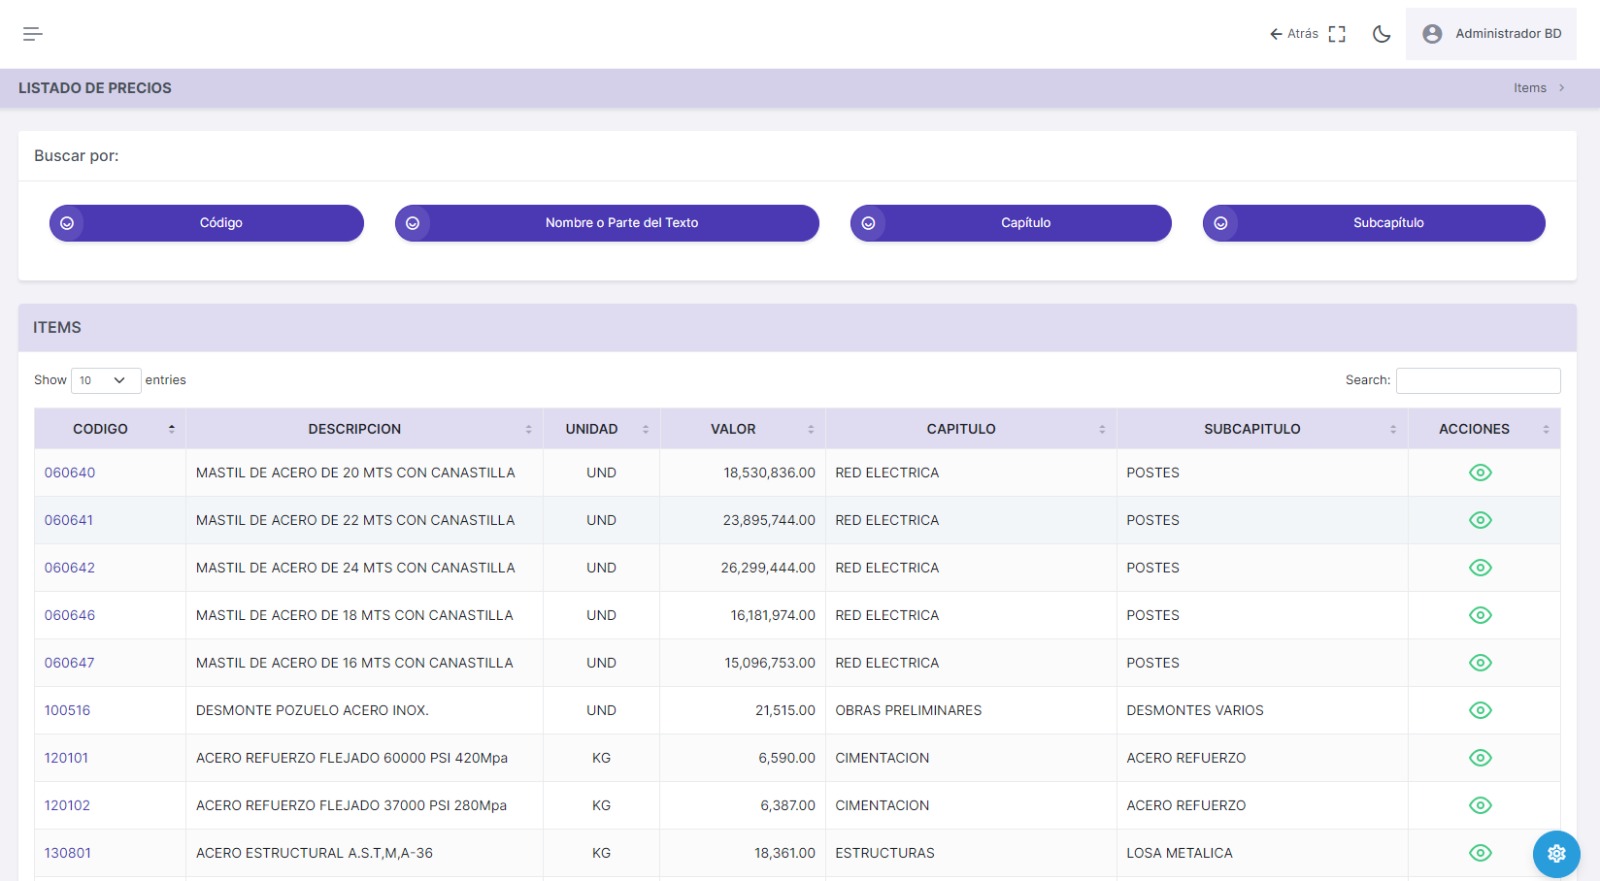Open item code 060641 link

pyautogui.click(x=69, y=520)
